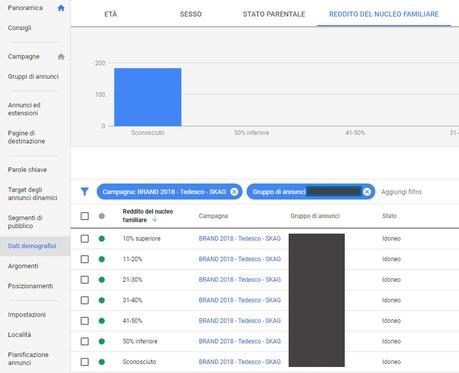Open BRAND 2018 campaign link in 11-20% row
Viewport: 459px width, 373px height.
point(240,259)
